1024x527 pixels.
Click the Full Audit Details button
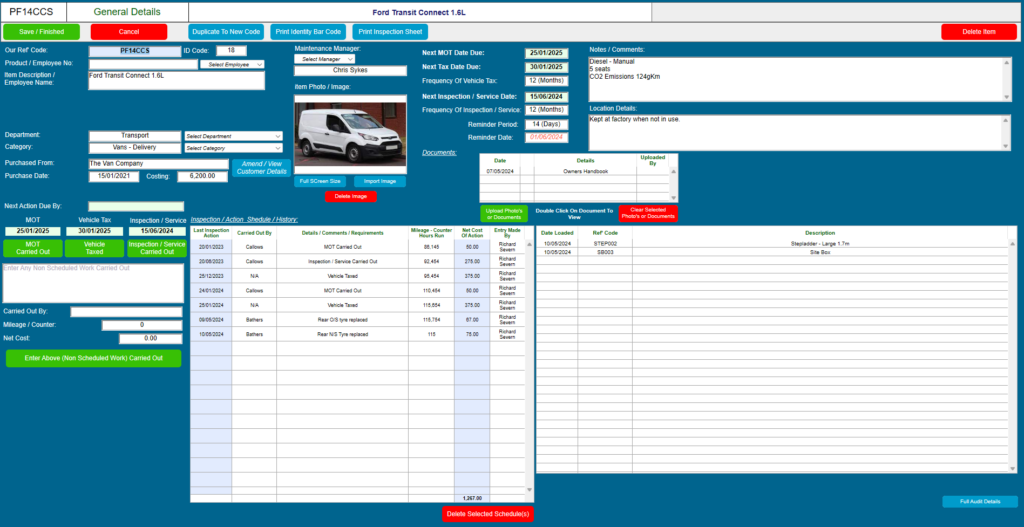(x=980, y=502)
